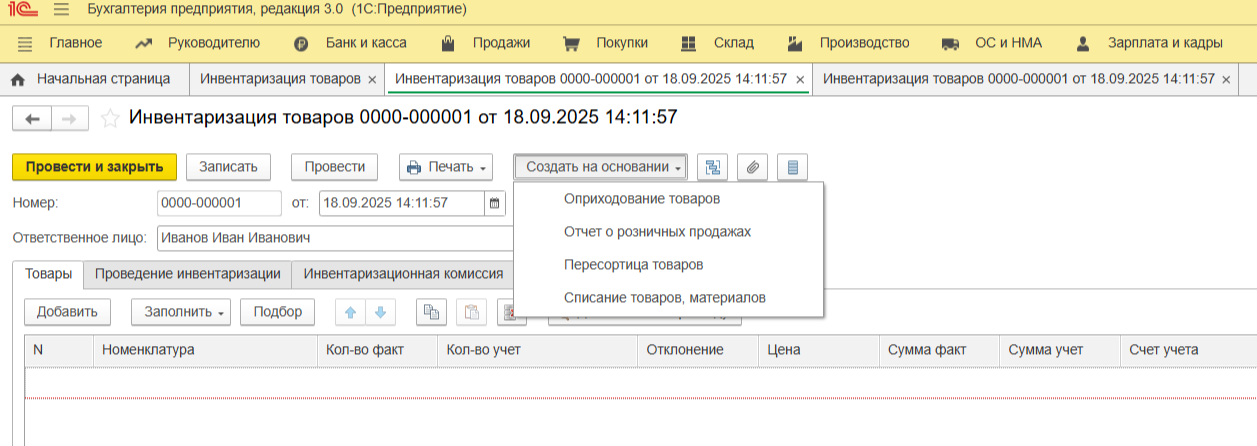The image size is (1257, 446).
Task: Click the Ответственное лицо input field
Action: (335, 238)
